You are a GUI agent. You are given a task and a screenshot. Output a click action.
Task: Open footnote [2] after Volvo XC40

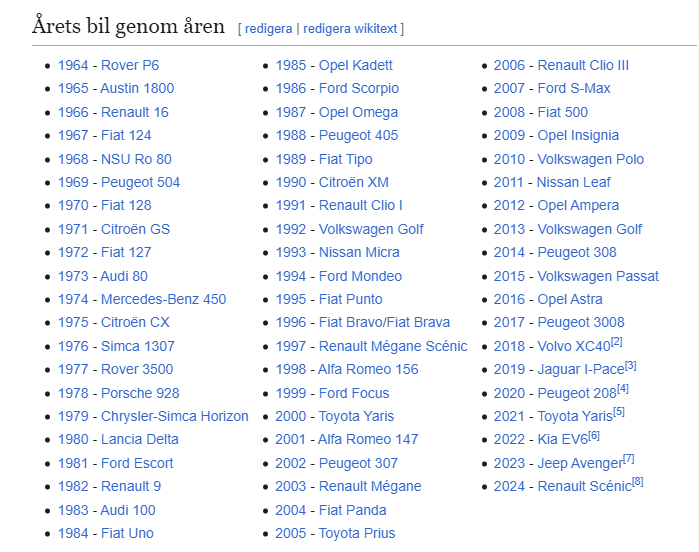click(x=617, y=342)
